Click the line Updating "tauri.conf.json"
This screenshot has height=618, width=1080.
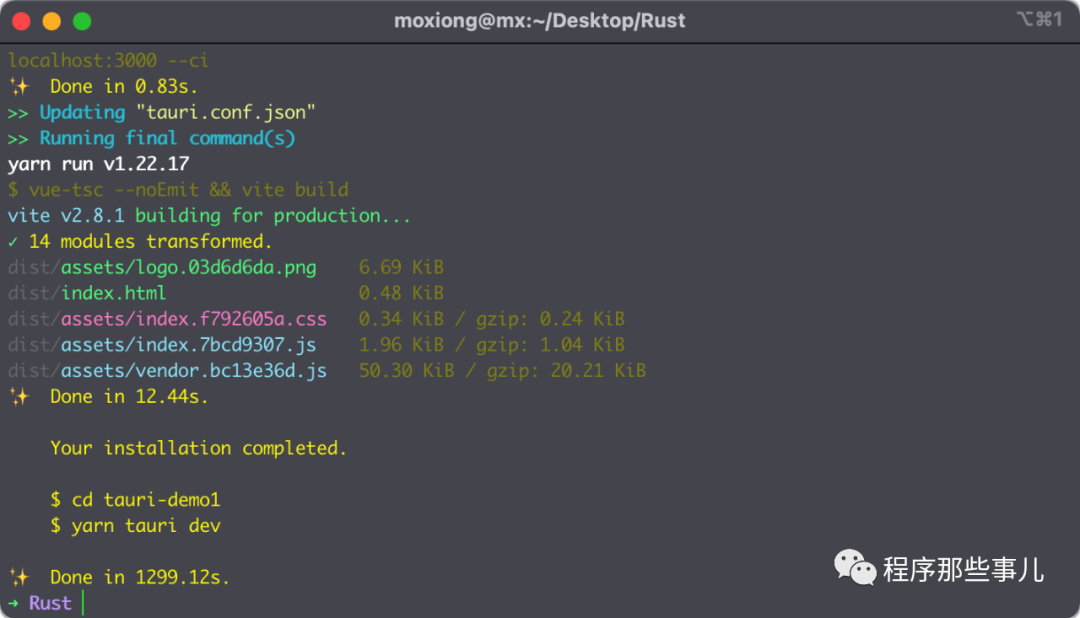point(177,112)
